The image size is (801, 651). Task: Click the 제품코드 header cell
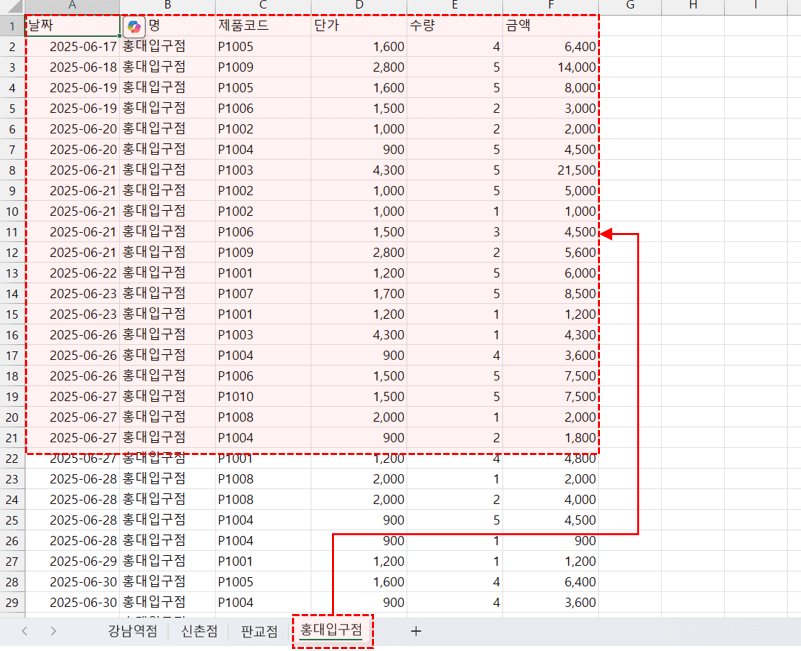pos(262,26)
